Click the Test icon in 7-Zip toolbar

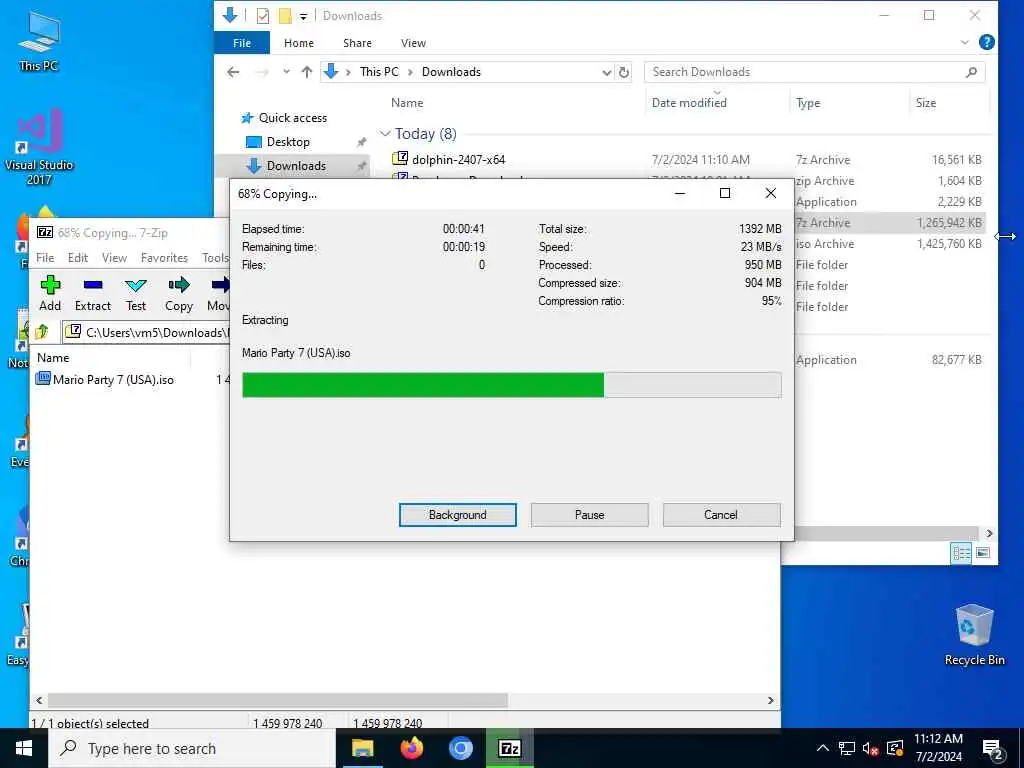point(136,285)
